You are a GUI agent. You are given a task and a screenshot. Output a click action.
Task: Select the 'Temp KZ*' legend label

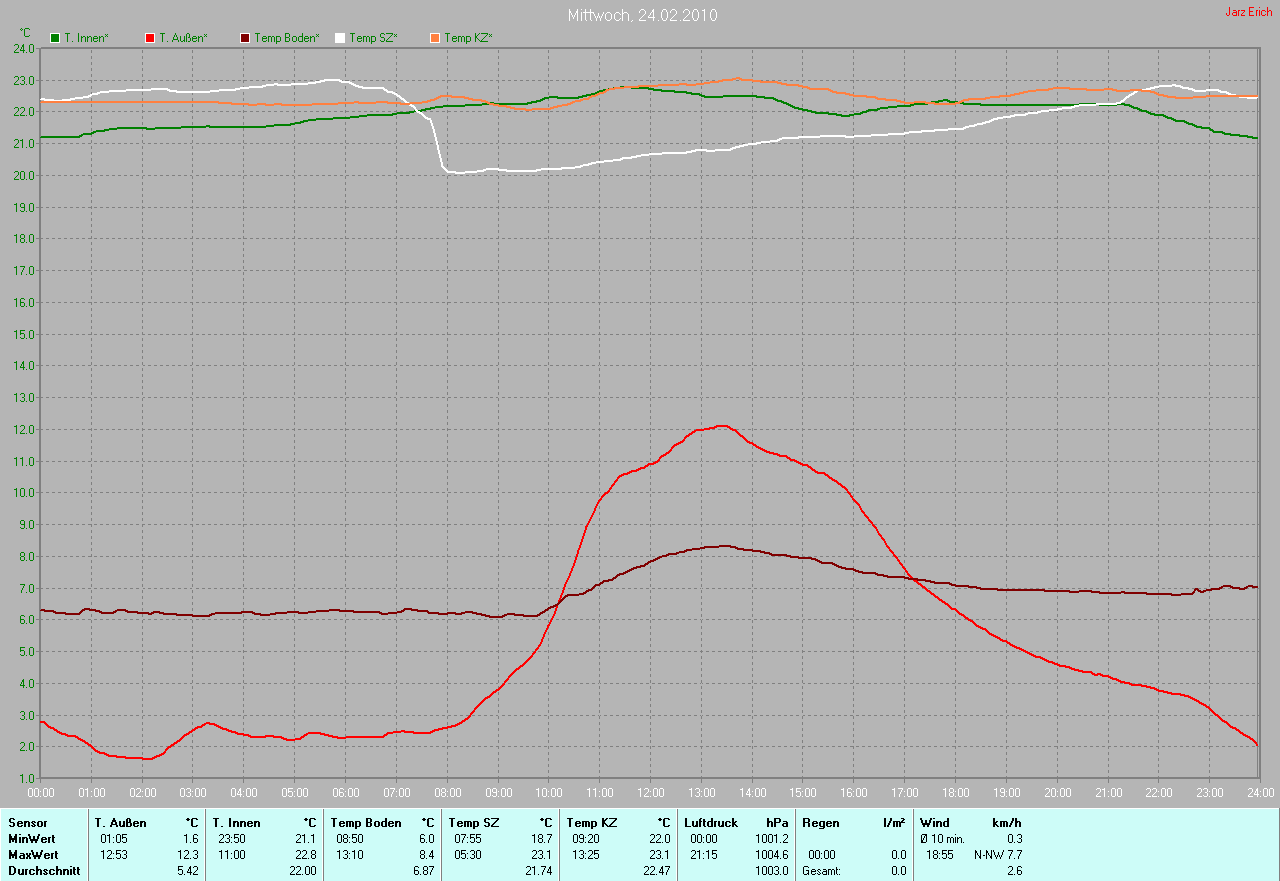click(468, 38)
